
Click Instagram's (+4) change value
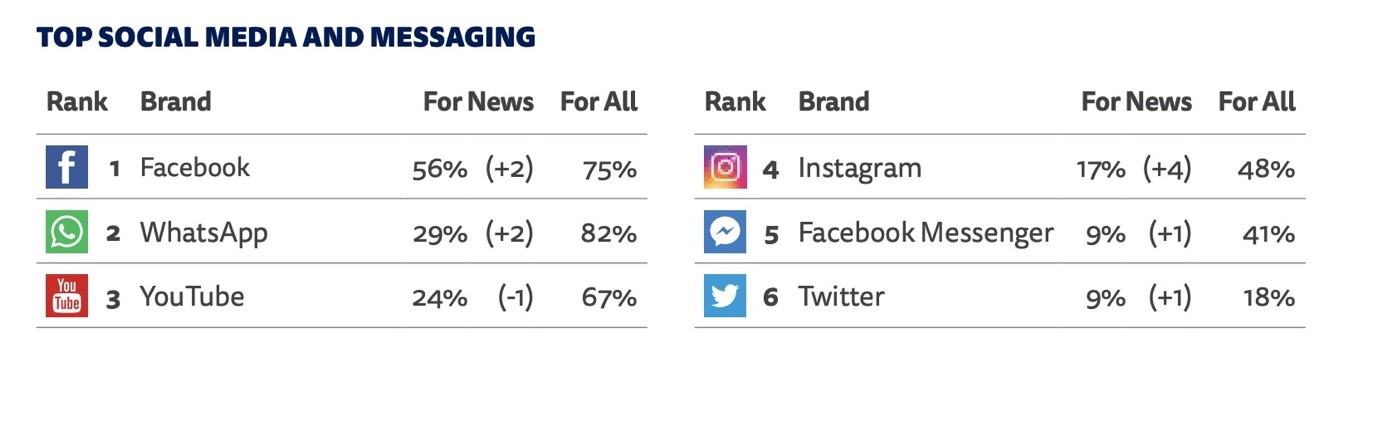pos(1168,168)
